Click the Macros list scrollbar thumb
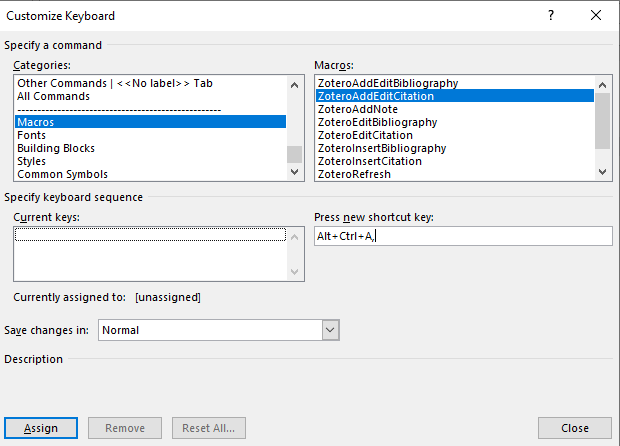 [x=602, y=121]
